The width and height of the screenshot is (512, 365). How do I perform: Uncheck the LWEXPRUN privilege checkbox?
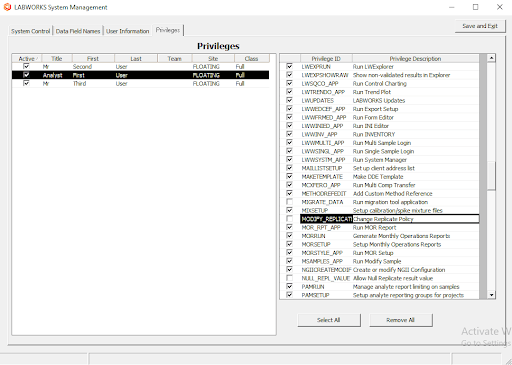pos(289,66)
